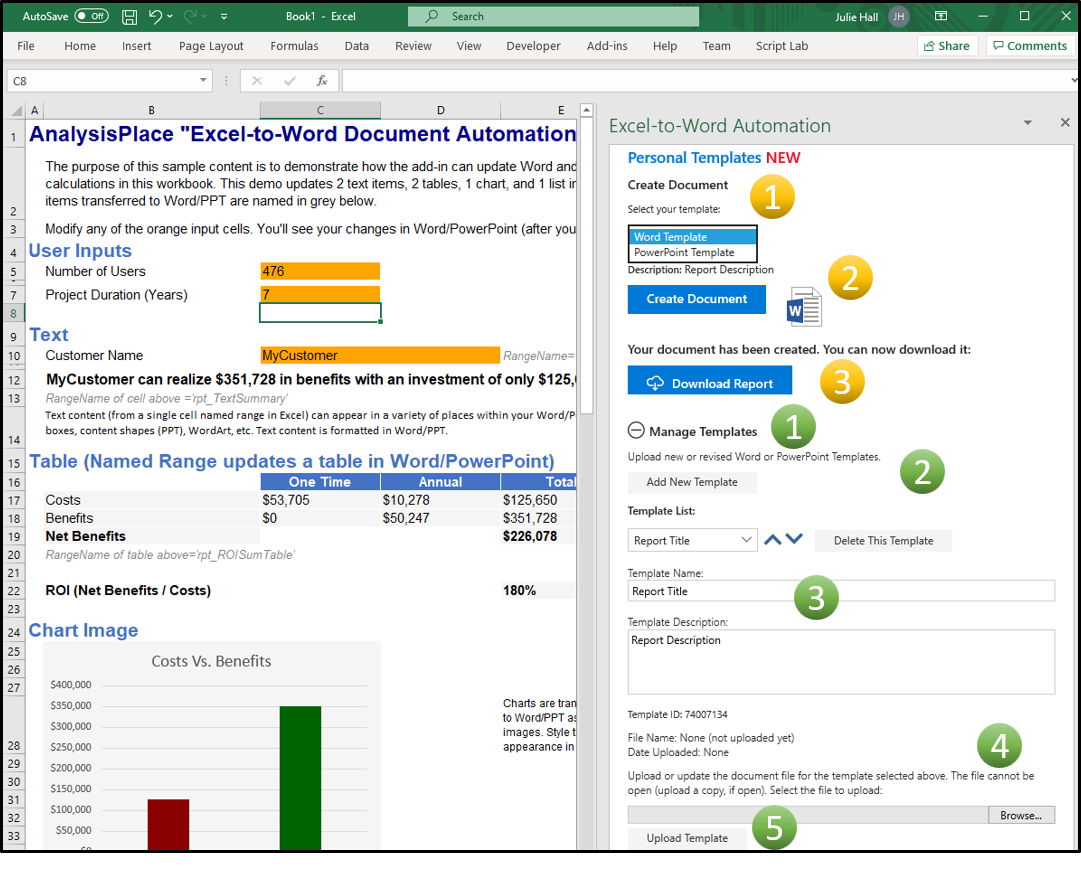Click the Add New Template button

coord(691,482)
